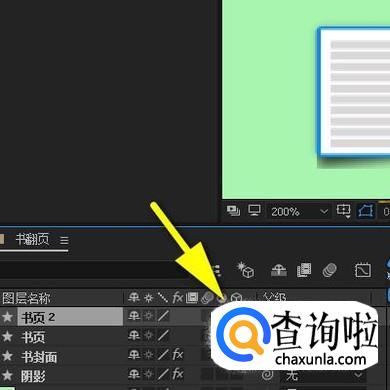The height and width of the screenshot is (390, 390).
Task: Enable Draft 3D in the timeline toolbar
Action: [245, 270]
